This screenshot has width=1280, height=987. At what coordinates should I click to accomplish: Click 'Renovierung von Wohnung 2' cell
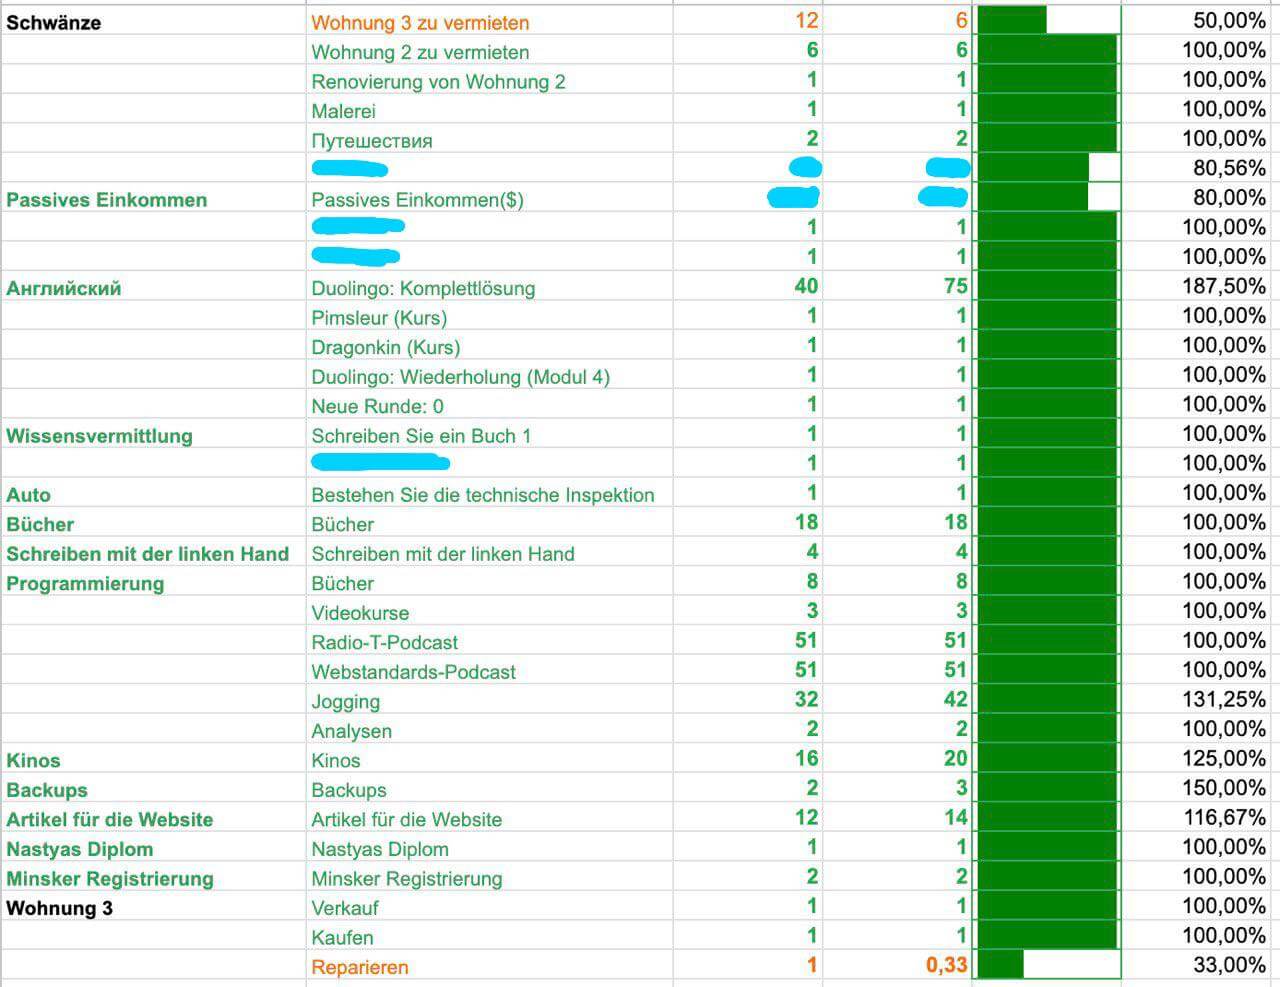point(489,81)
